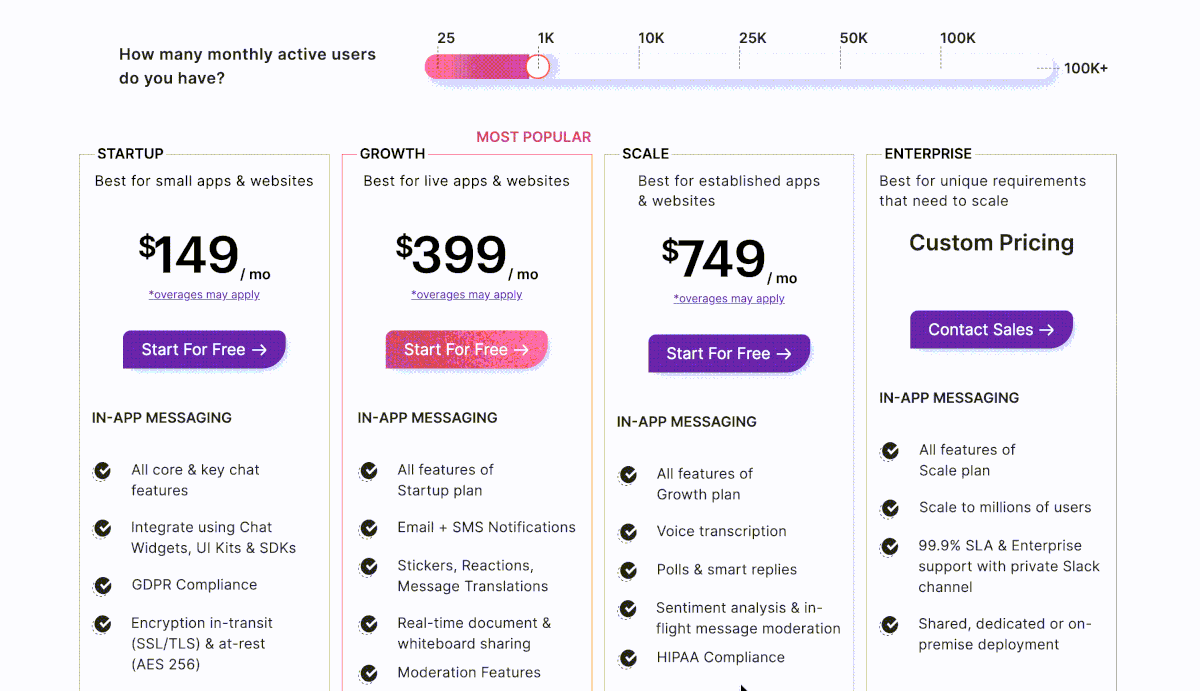Click checkmark icon next to Email + SMS Notifications
The height and width of the screenshot is (691, 1200).
coord(369,527)
